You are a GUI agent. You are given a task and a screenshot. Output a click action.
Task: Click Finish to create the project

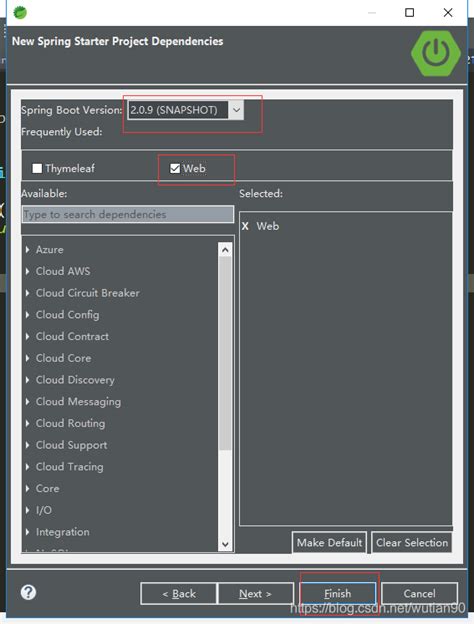click(x=337, y=594)
